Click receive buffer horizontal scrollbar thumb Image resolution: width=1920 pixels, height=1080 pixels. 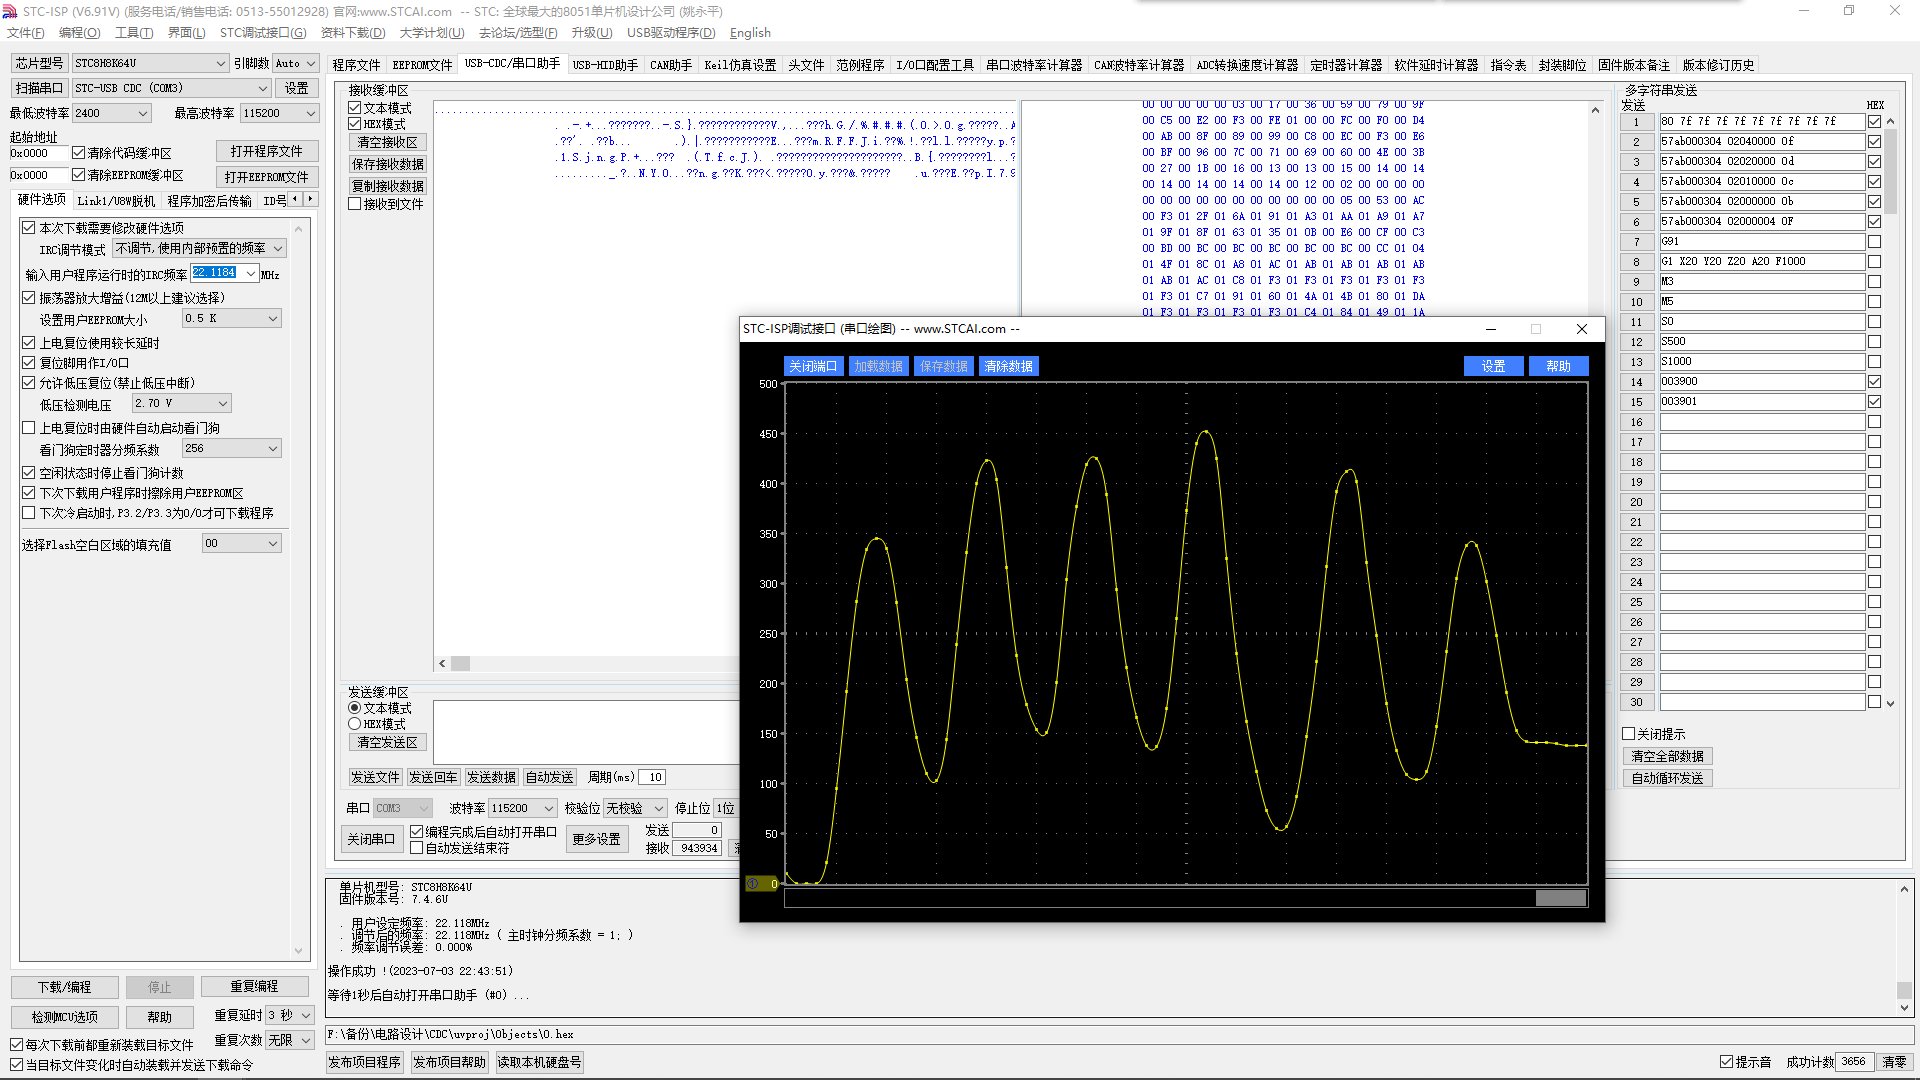[460, 664]
